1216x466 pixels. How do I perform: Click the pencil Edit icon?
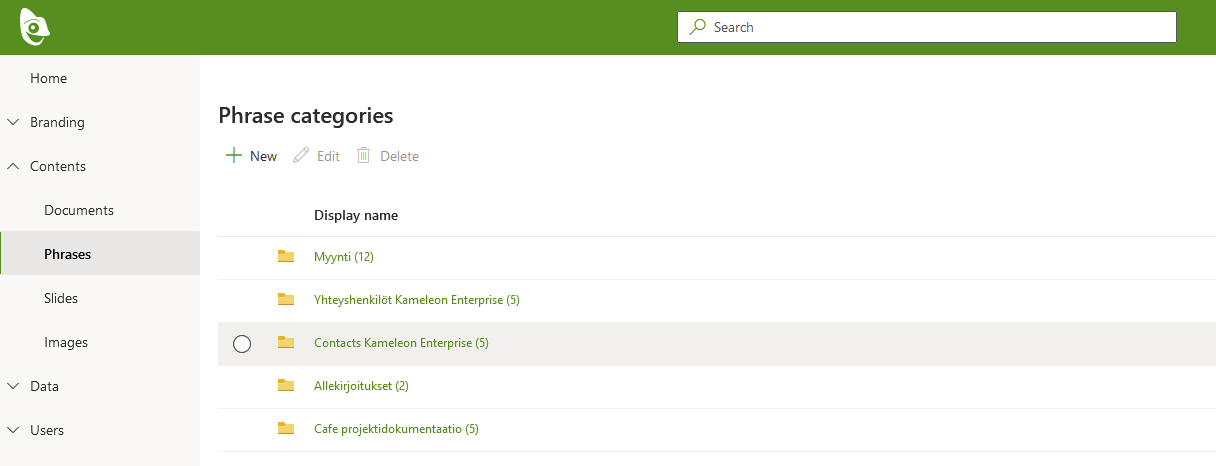click(300, 156)
